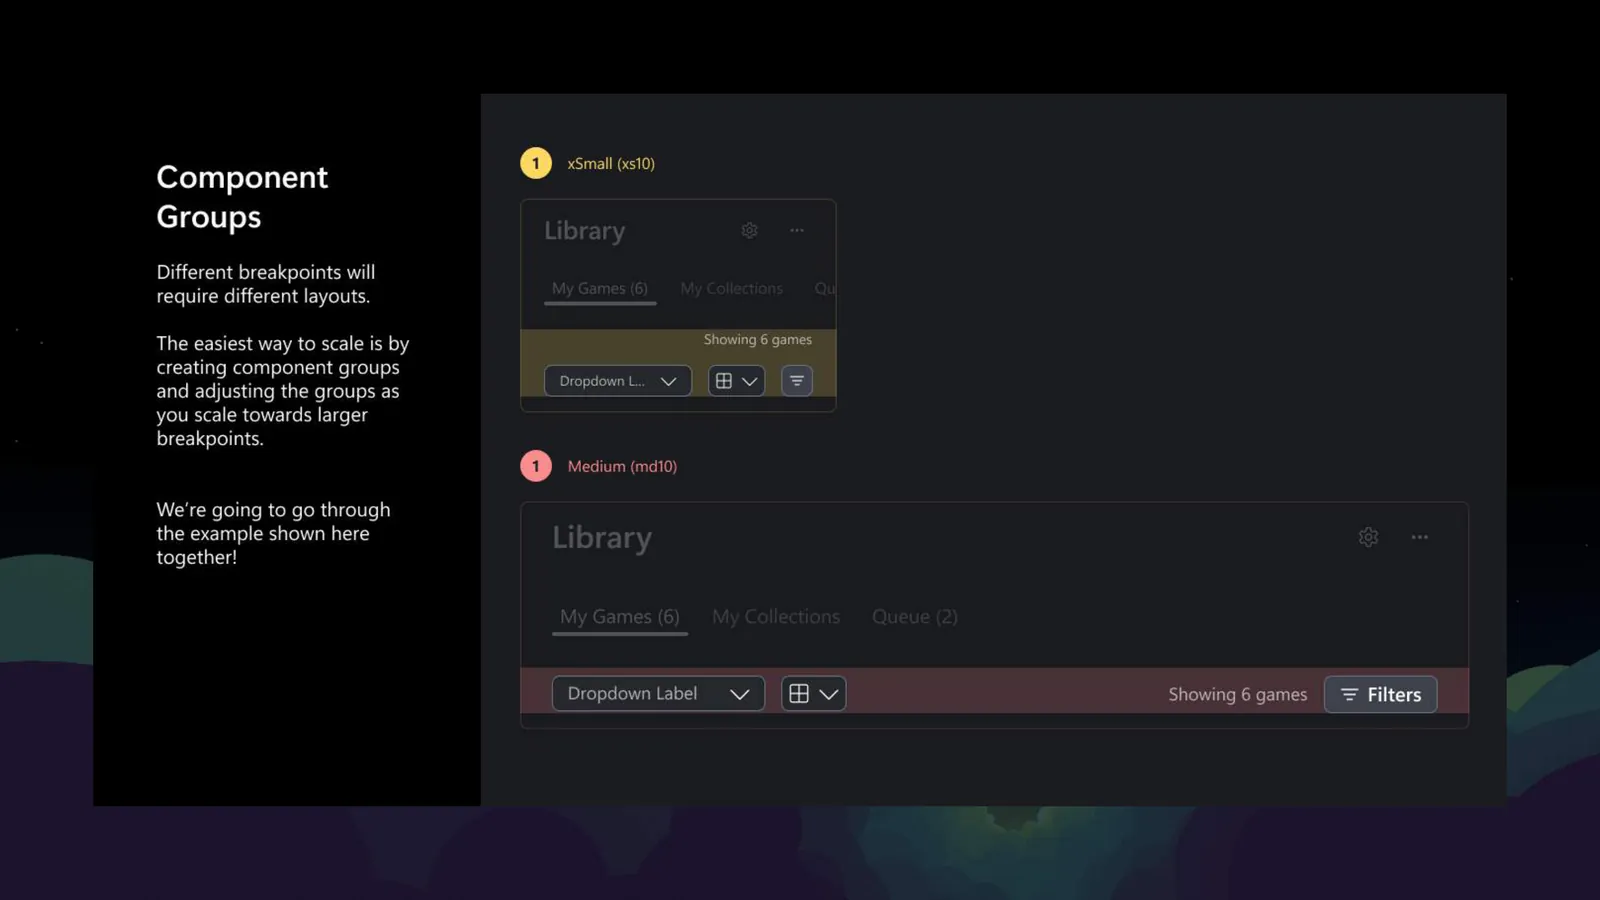Click the filter icon button in xSmall layout
Screen dimensions: 1600x900
(797, 381)
